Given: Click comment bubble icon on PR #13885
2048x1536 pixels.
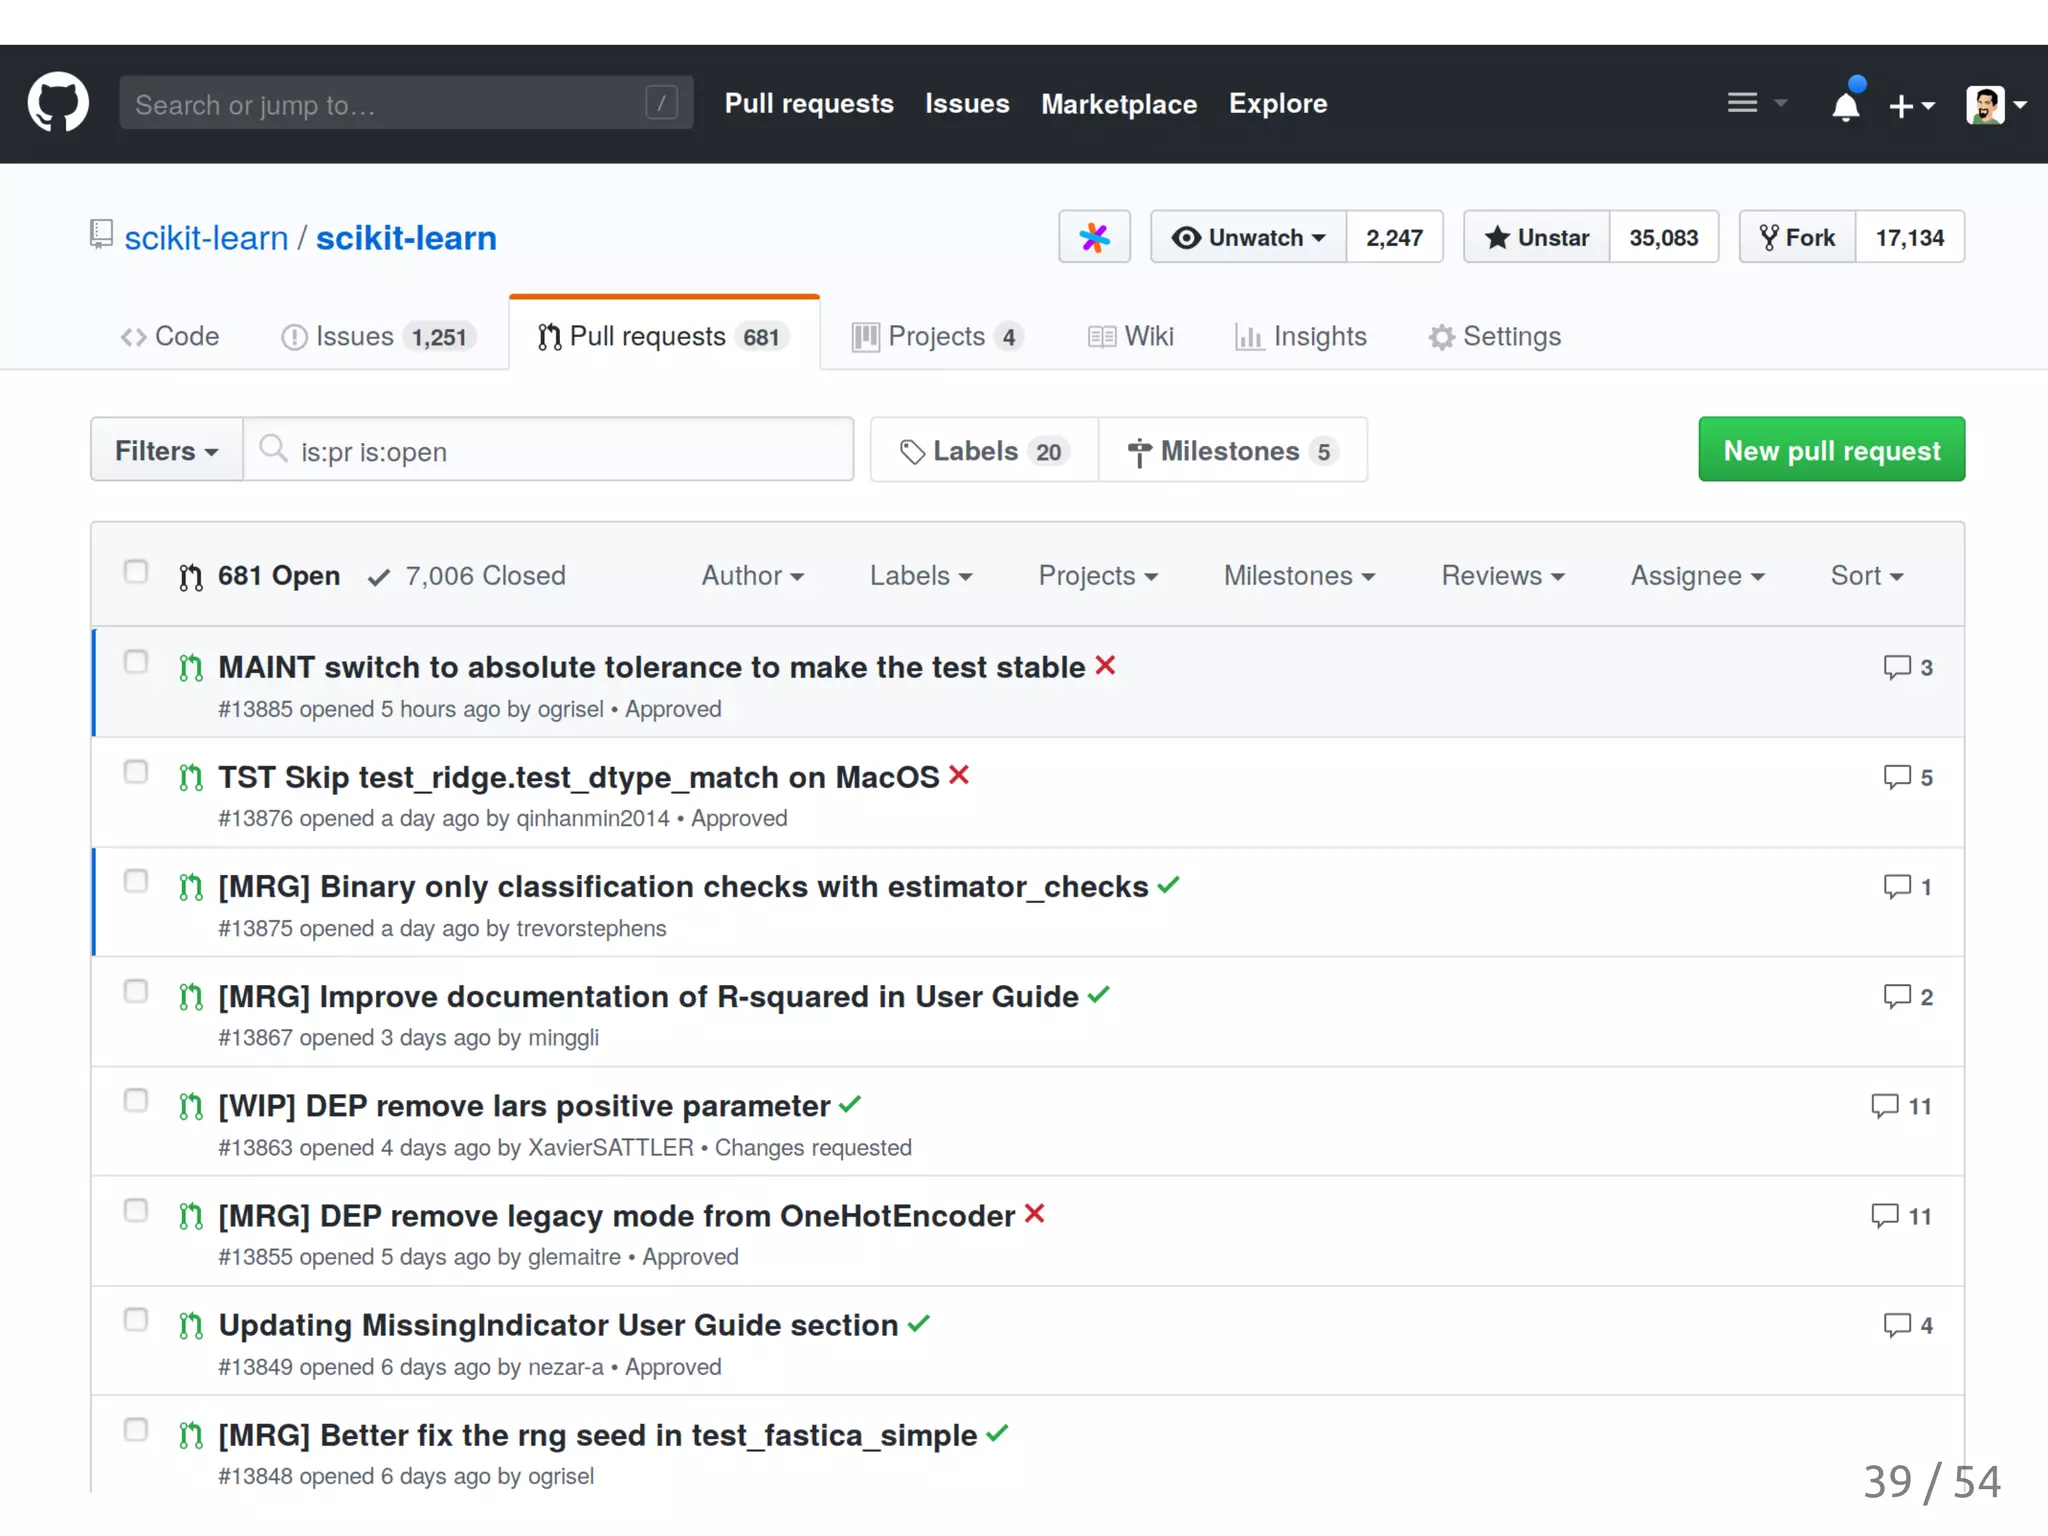Looking at the screenshot, I should click(x=1896, y=667).
